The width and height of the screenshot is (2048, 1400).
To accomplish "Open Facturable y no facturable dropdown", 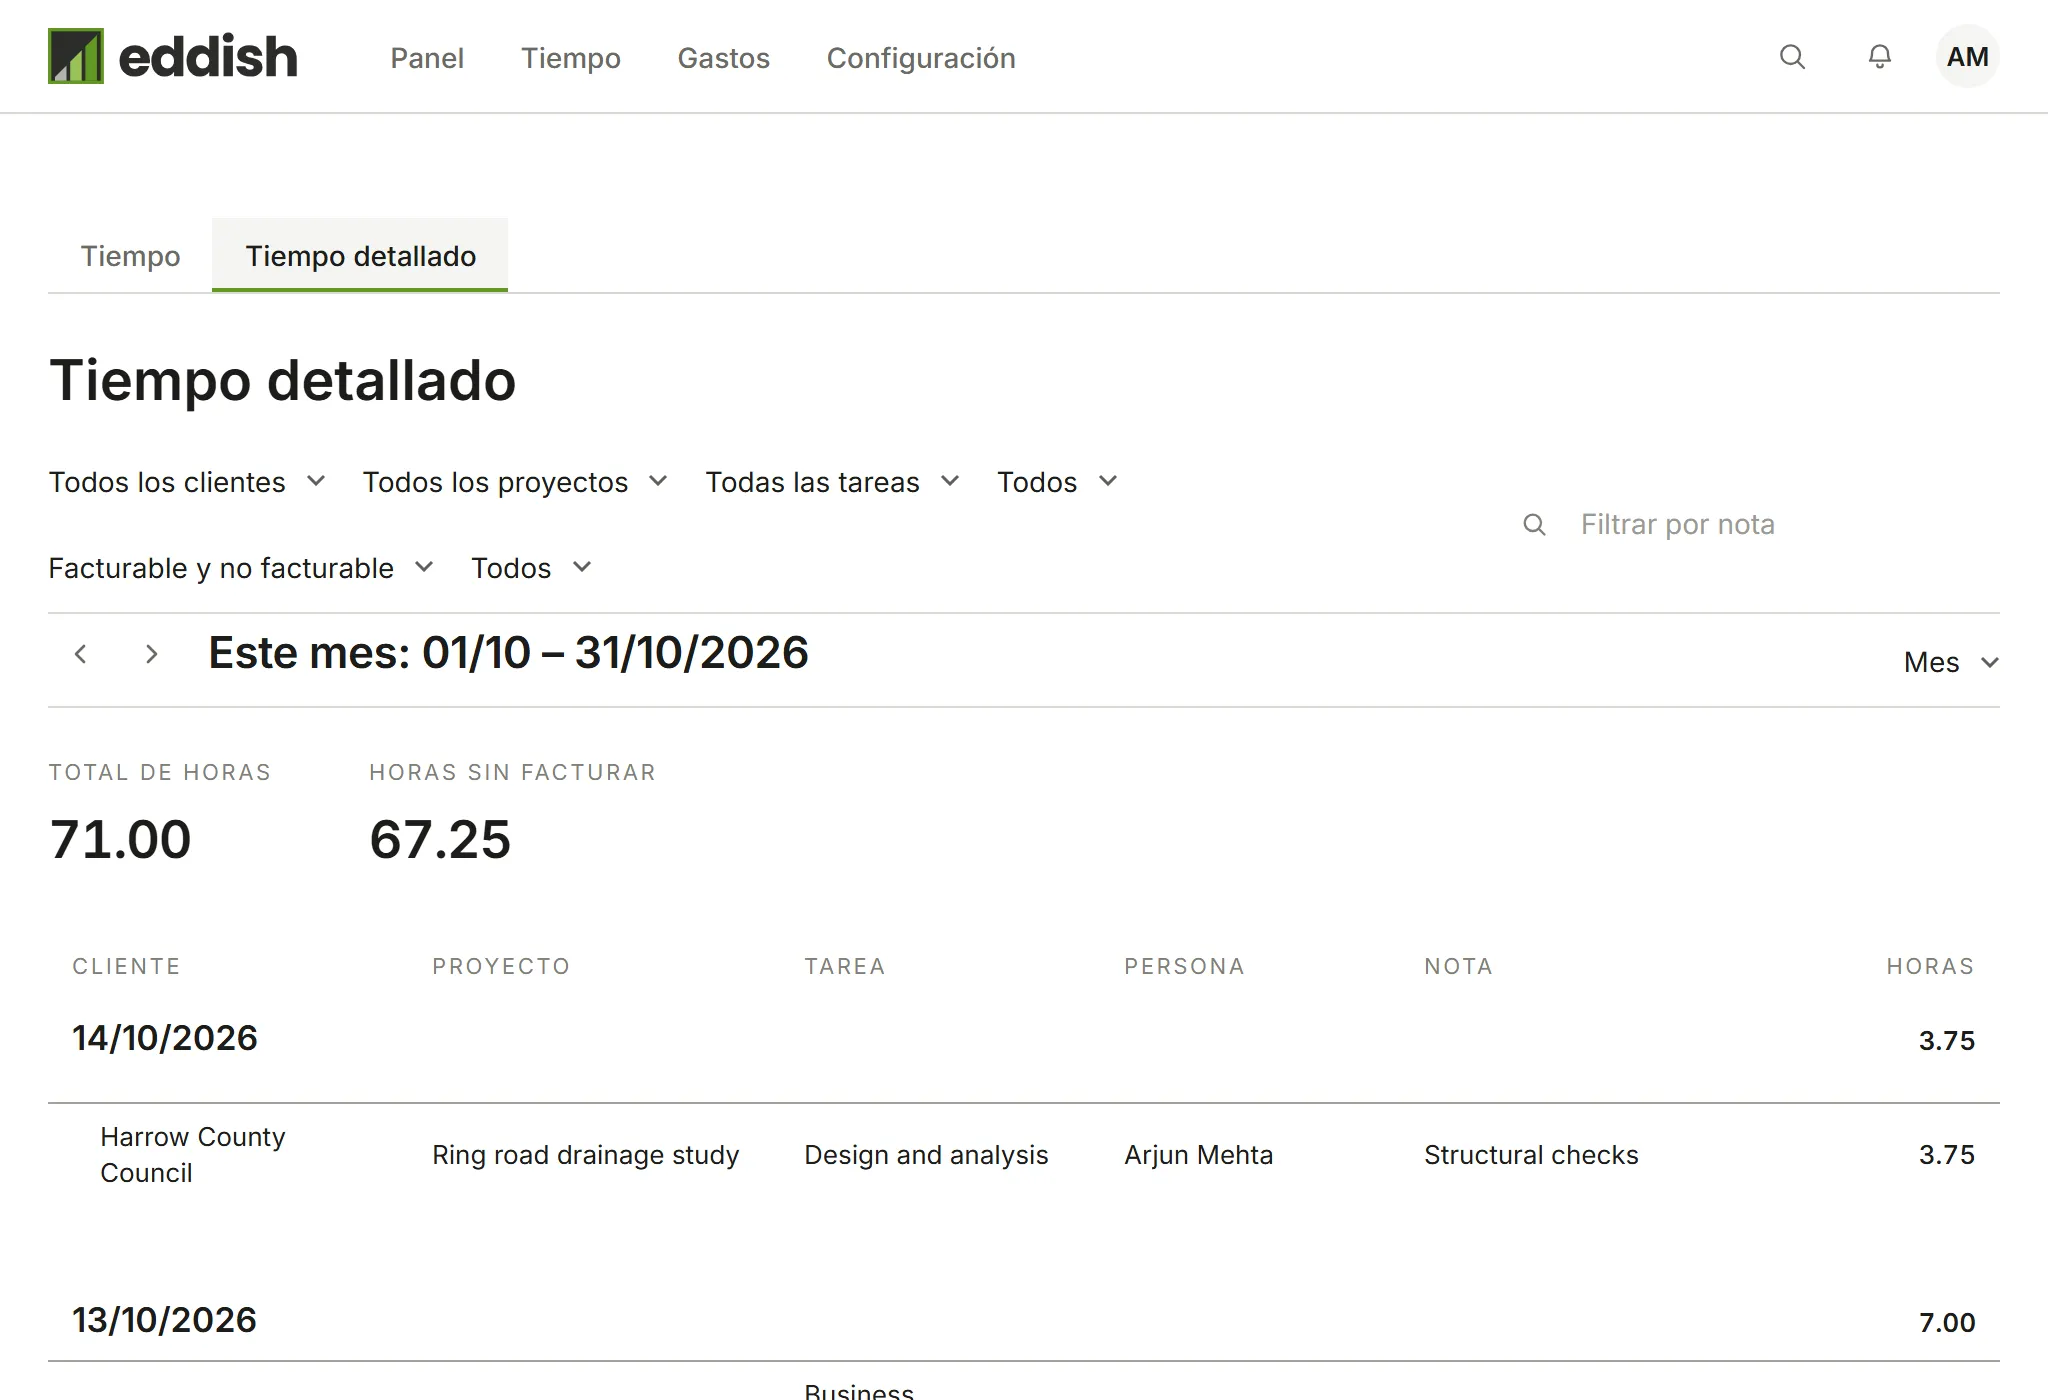I will [241, 568].
